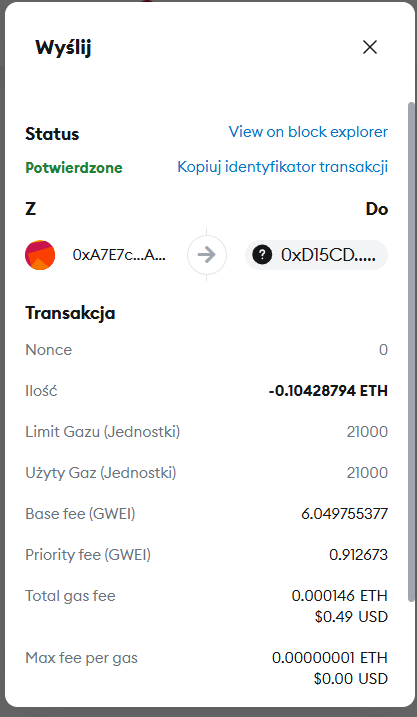417x717 pixels.
Task: Copy the sender address 0xA7E7c
Action: coord(119,255)
